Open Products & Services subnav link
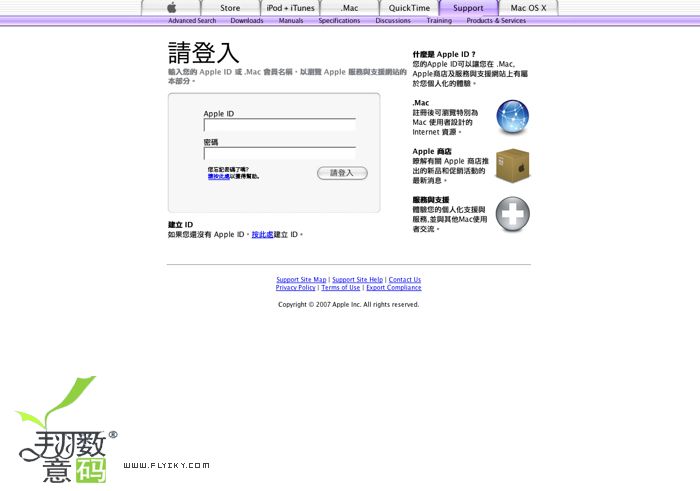700x491 pixels. 496,21
